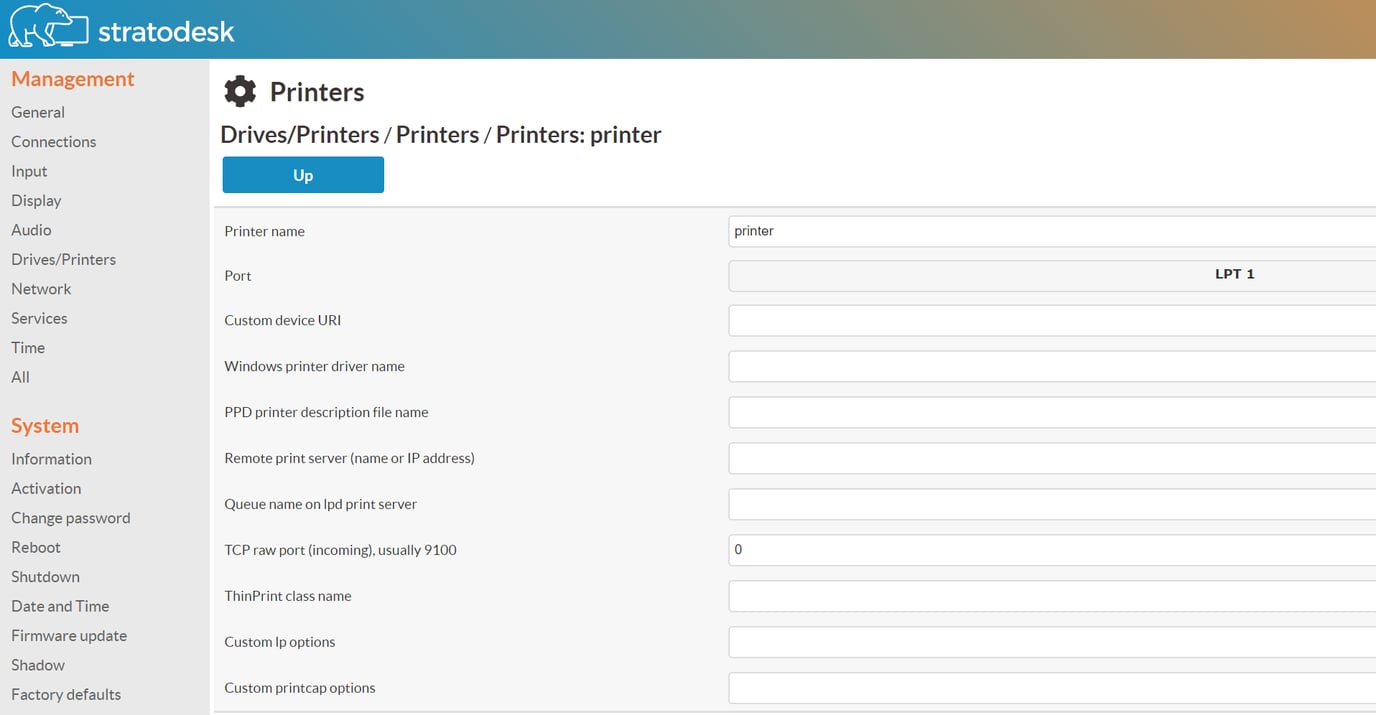Click the Up button
The image size is (1376, 715).
tap(302, 174)
